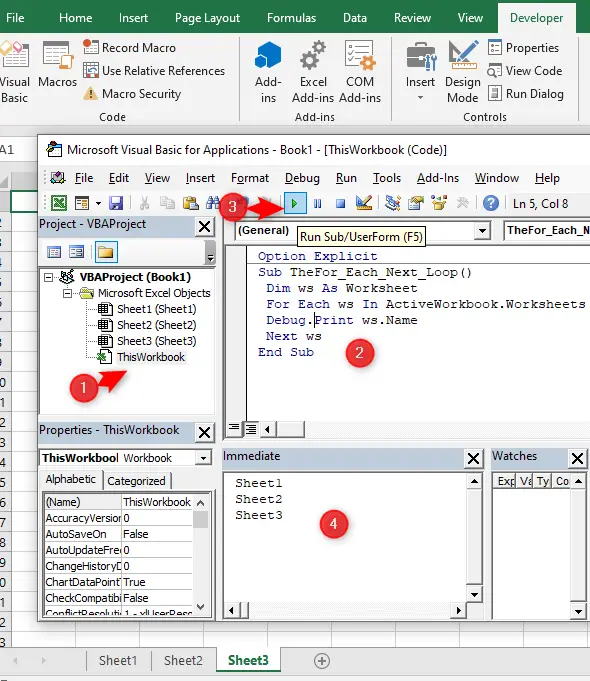Click Immediate window scroll down arrow
The height and width of the screenshot is (681, 590).
(474, 594)
